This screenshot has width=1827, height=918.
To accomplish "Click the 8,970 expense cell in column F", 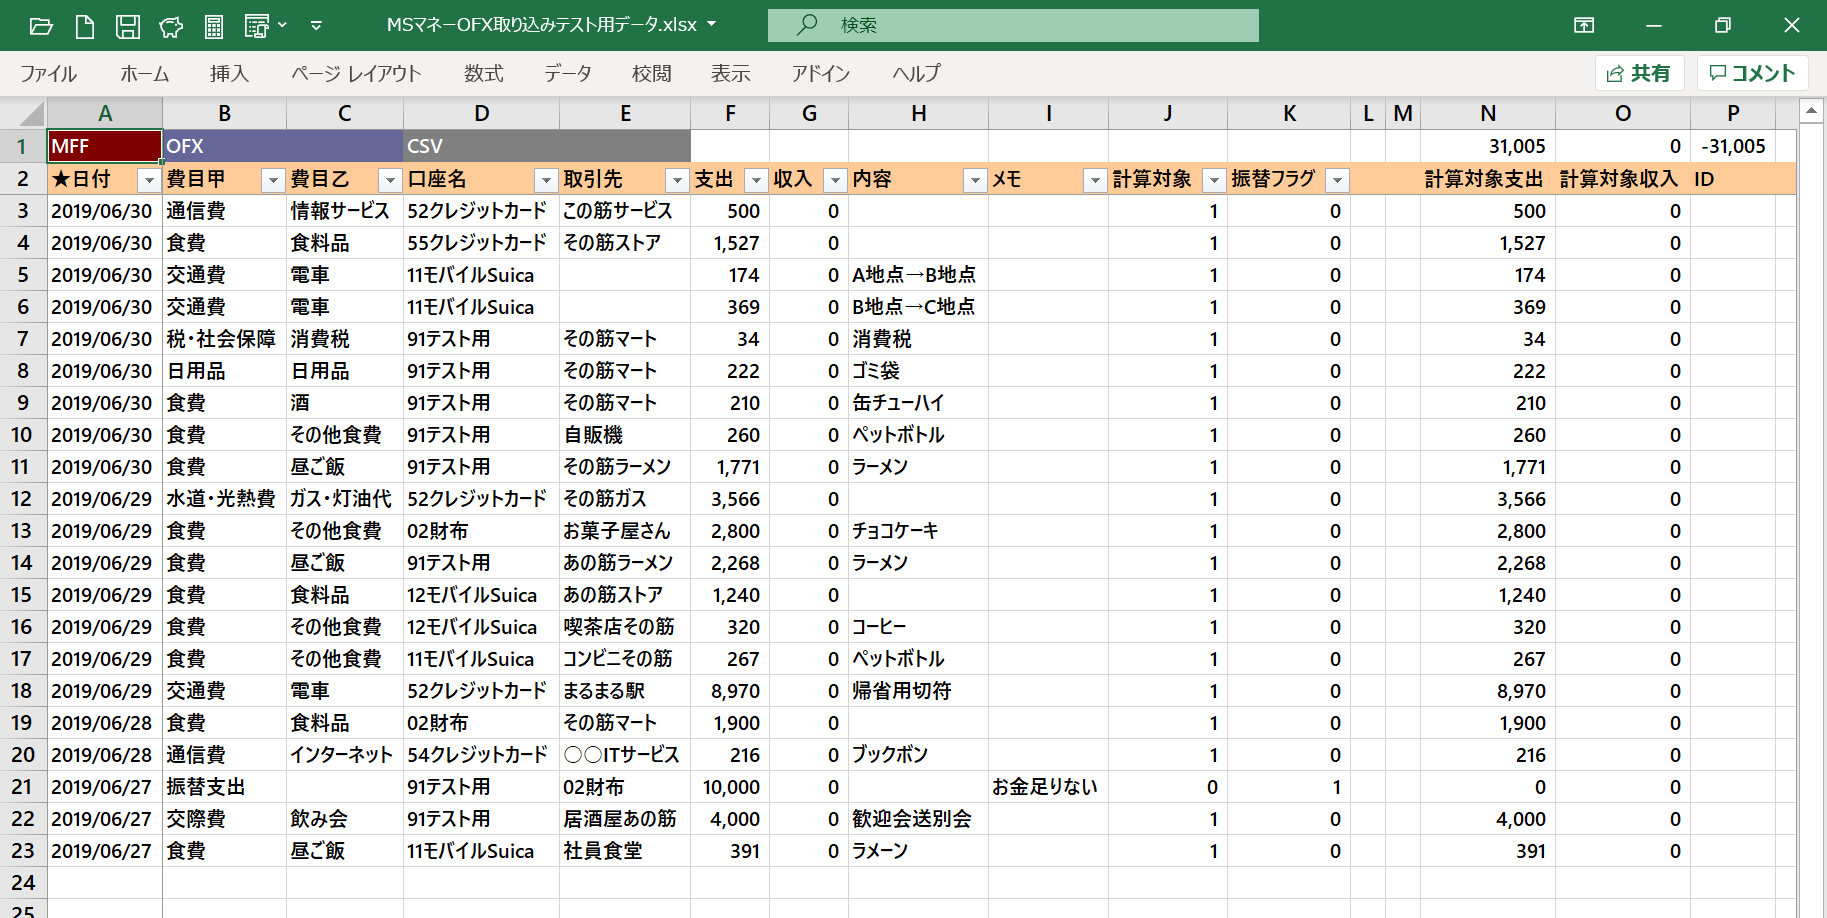I will 730,691.
